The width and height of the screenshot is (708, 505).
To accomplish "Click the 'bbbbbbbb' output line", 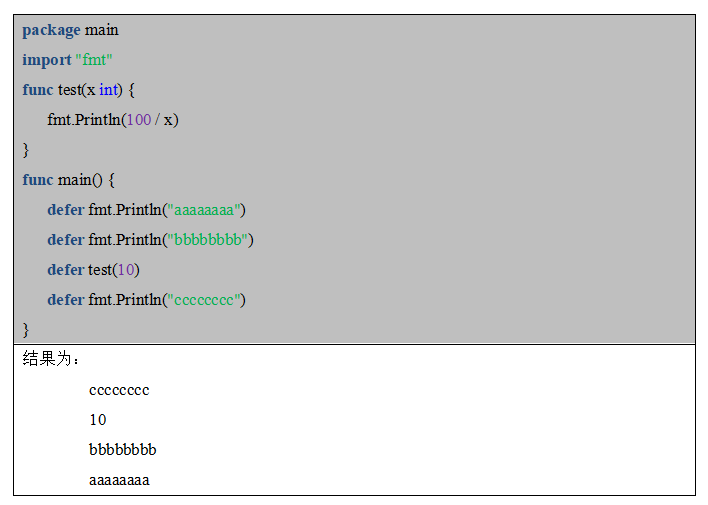I will [x=123, y=450].
